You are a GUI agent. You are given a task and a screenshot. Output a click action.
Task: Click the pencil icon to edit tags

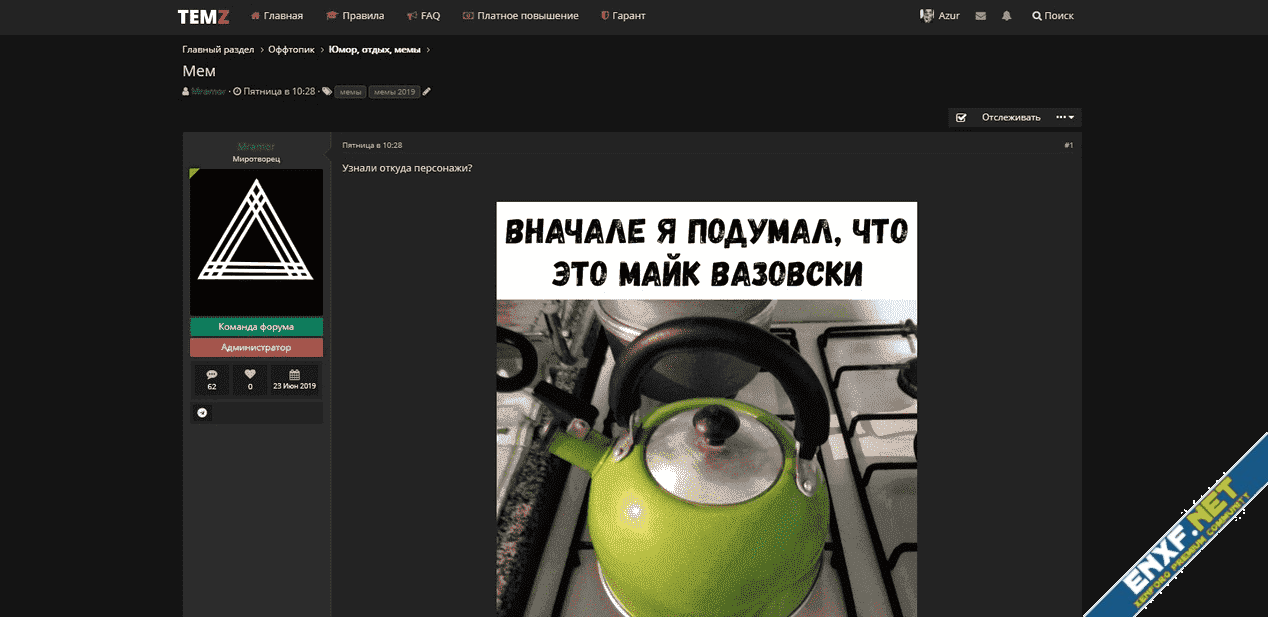coord(427,91)
